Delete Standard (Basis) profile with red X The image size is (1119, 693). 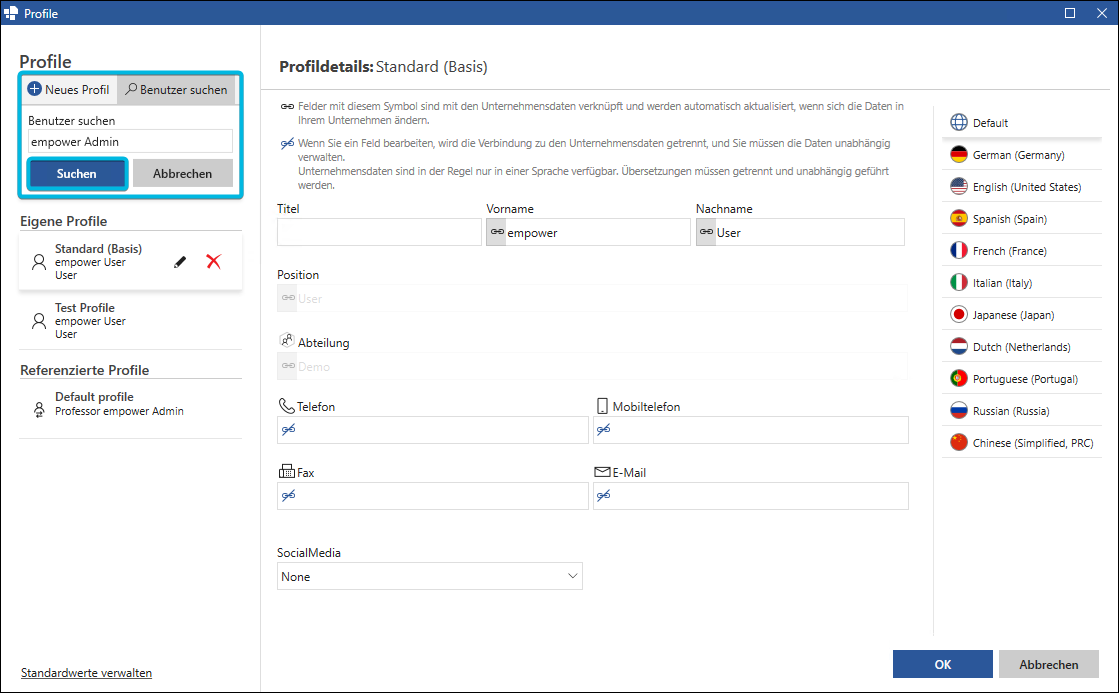point(213,261)
